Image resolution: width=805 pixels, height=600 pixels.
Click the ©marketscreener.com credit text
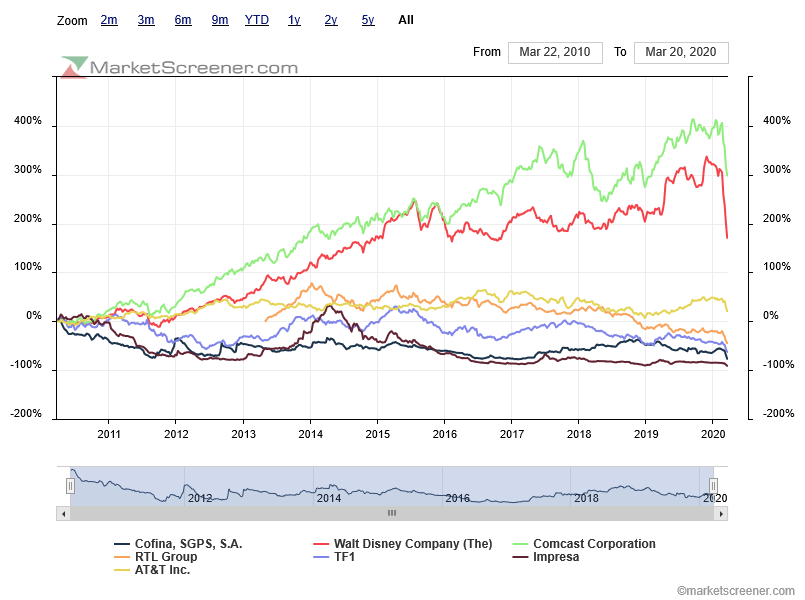[736, 591]
